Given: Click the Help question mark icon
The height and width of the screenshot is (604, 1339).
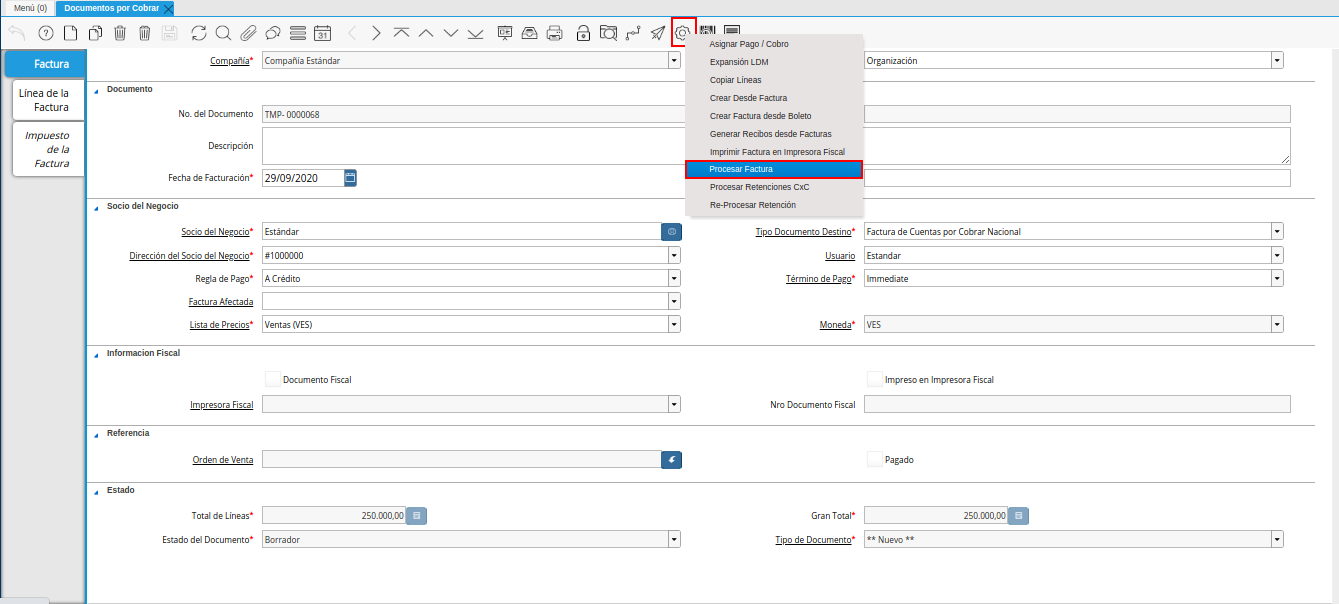Looking at the screenshot, I should [45, 33].
